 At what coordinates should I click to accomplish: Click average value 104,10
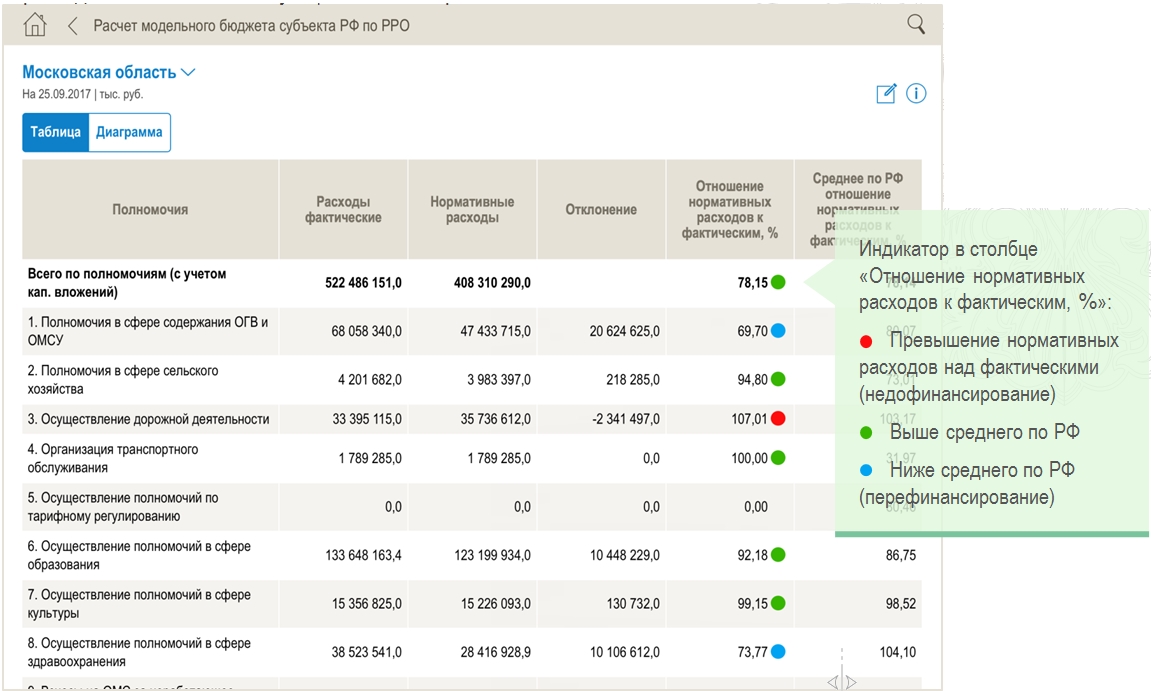pyautogui.click(x=898, y=652)
